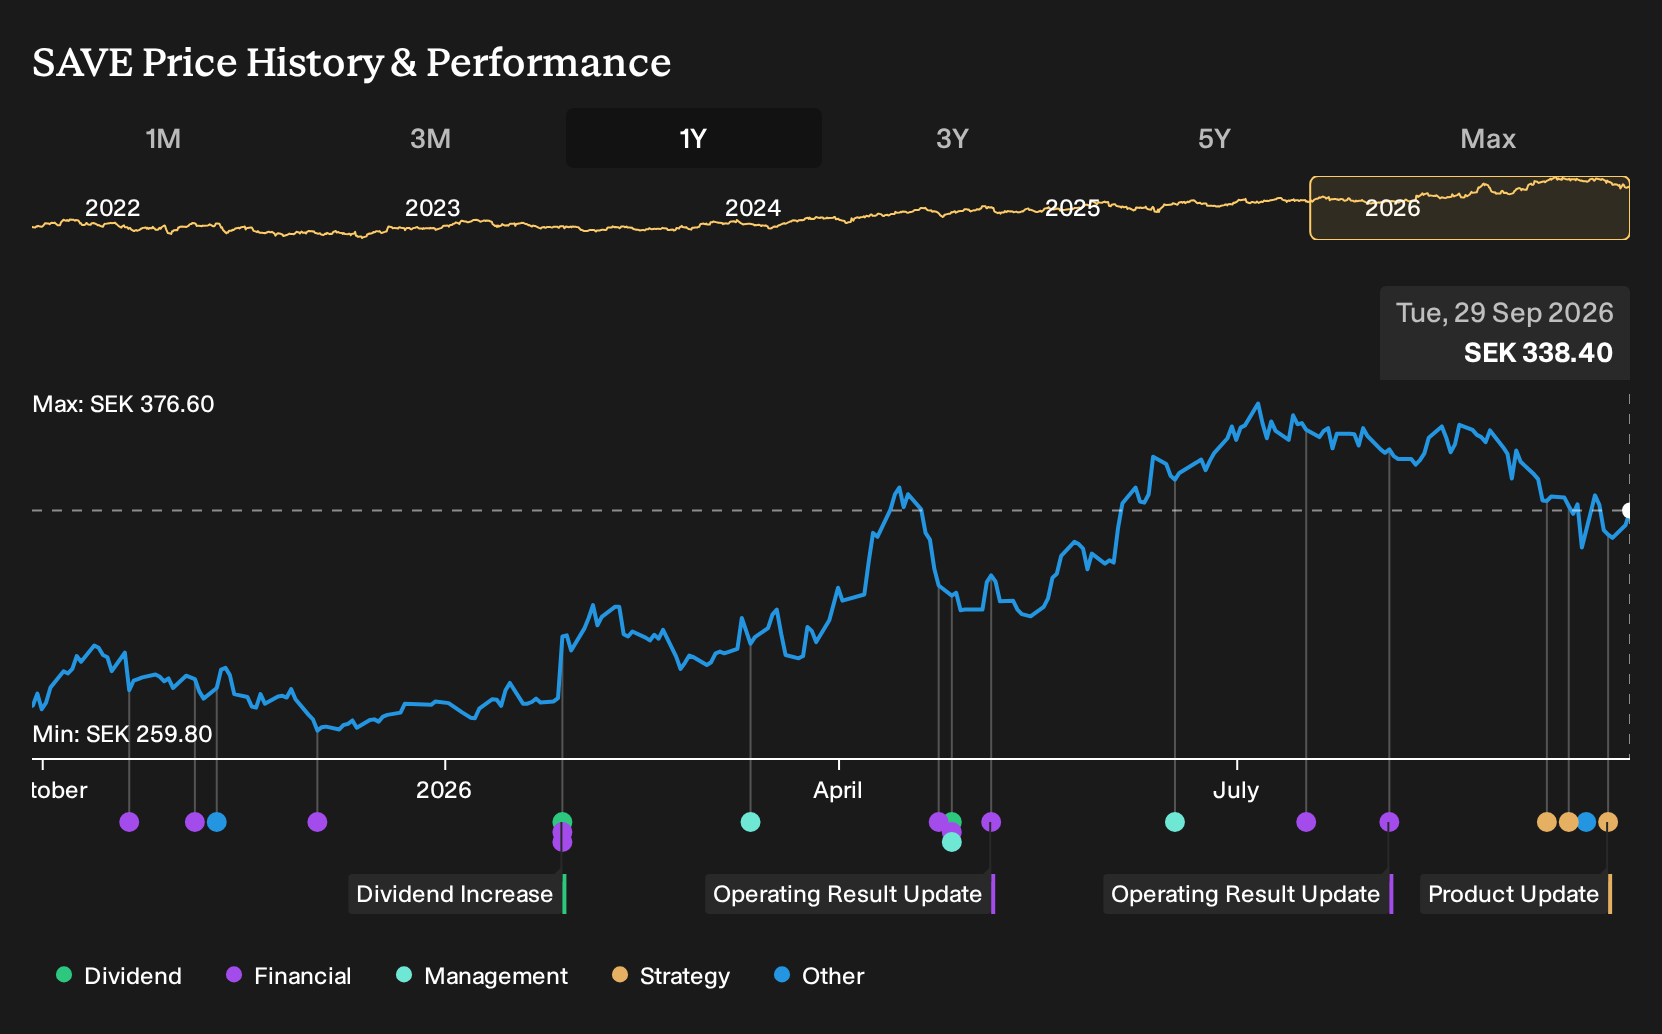Select the 3M time range tab
Screen dimensions: 1662x1034
coord(430,138)
